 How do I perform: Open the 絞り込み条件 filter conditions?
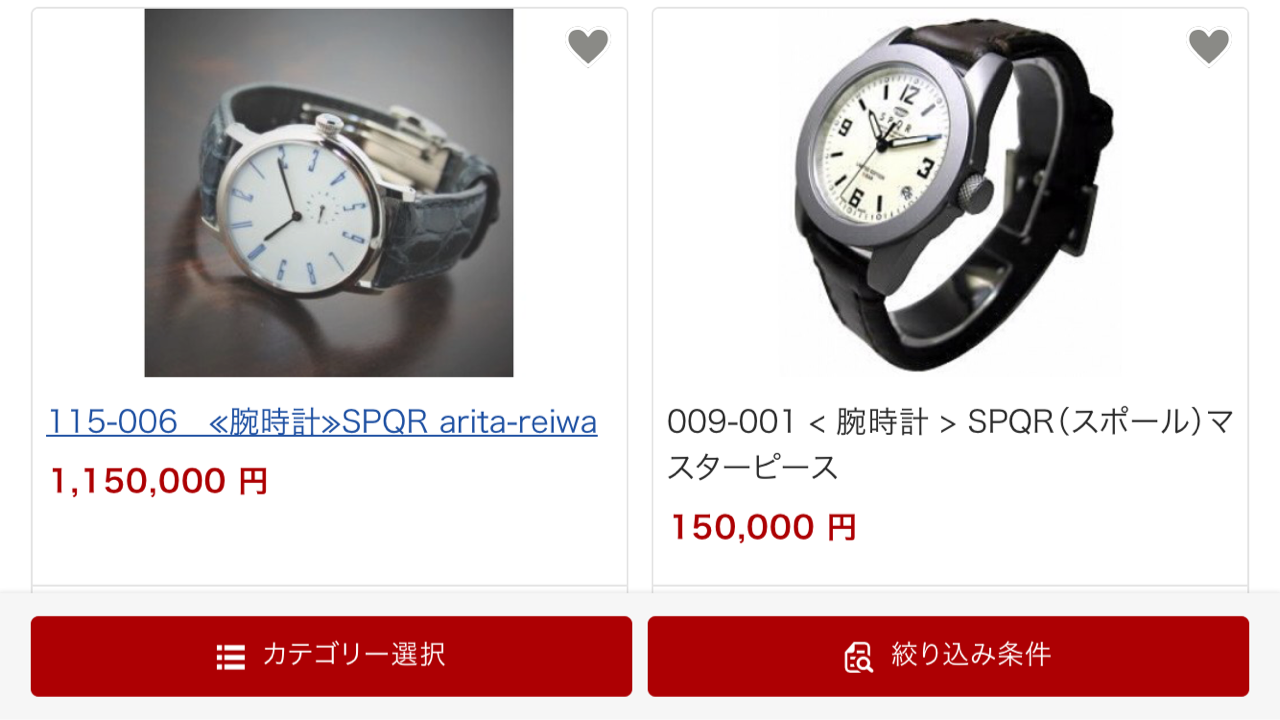click(x=948, y=656)
